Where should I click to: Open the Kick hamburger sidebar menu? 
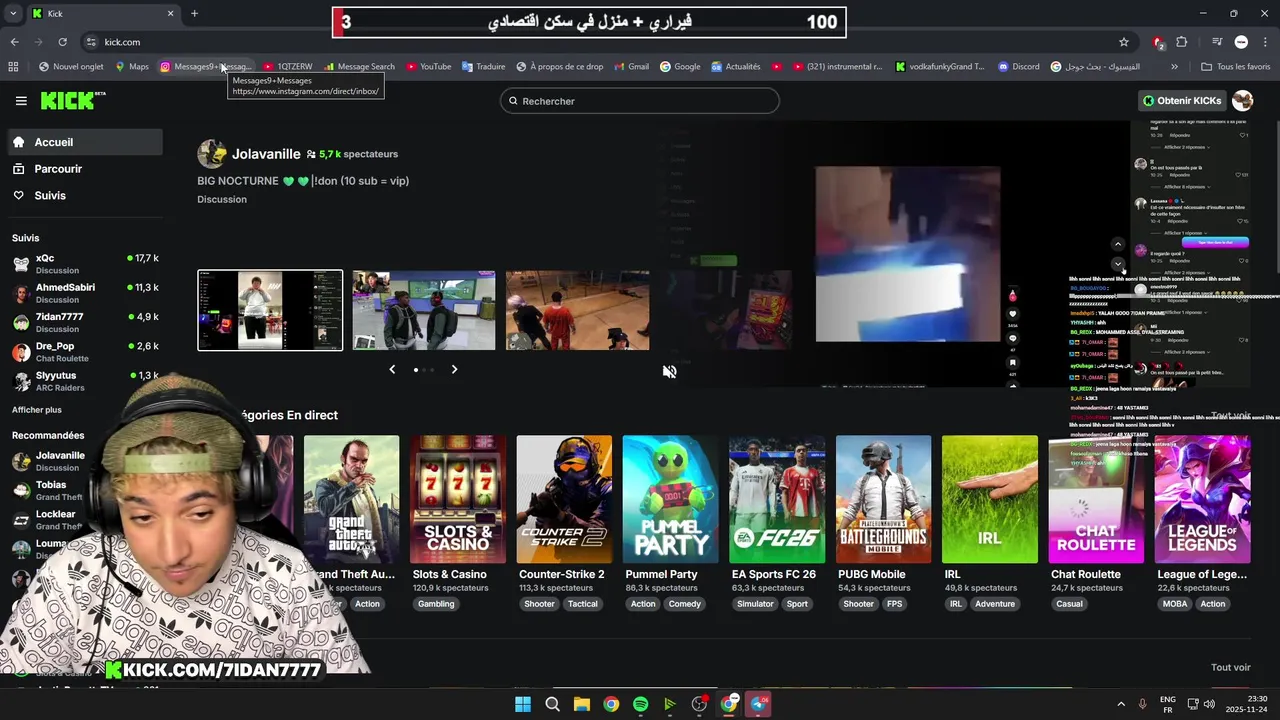point(21,101)
